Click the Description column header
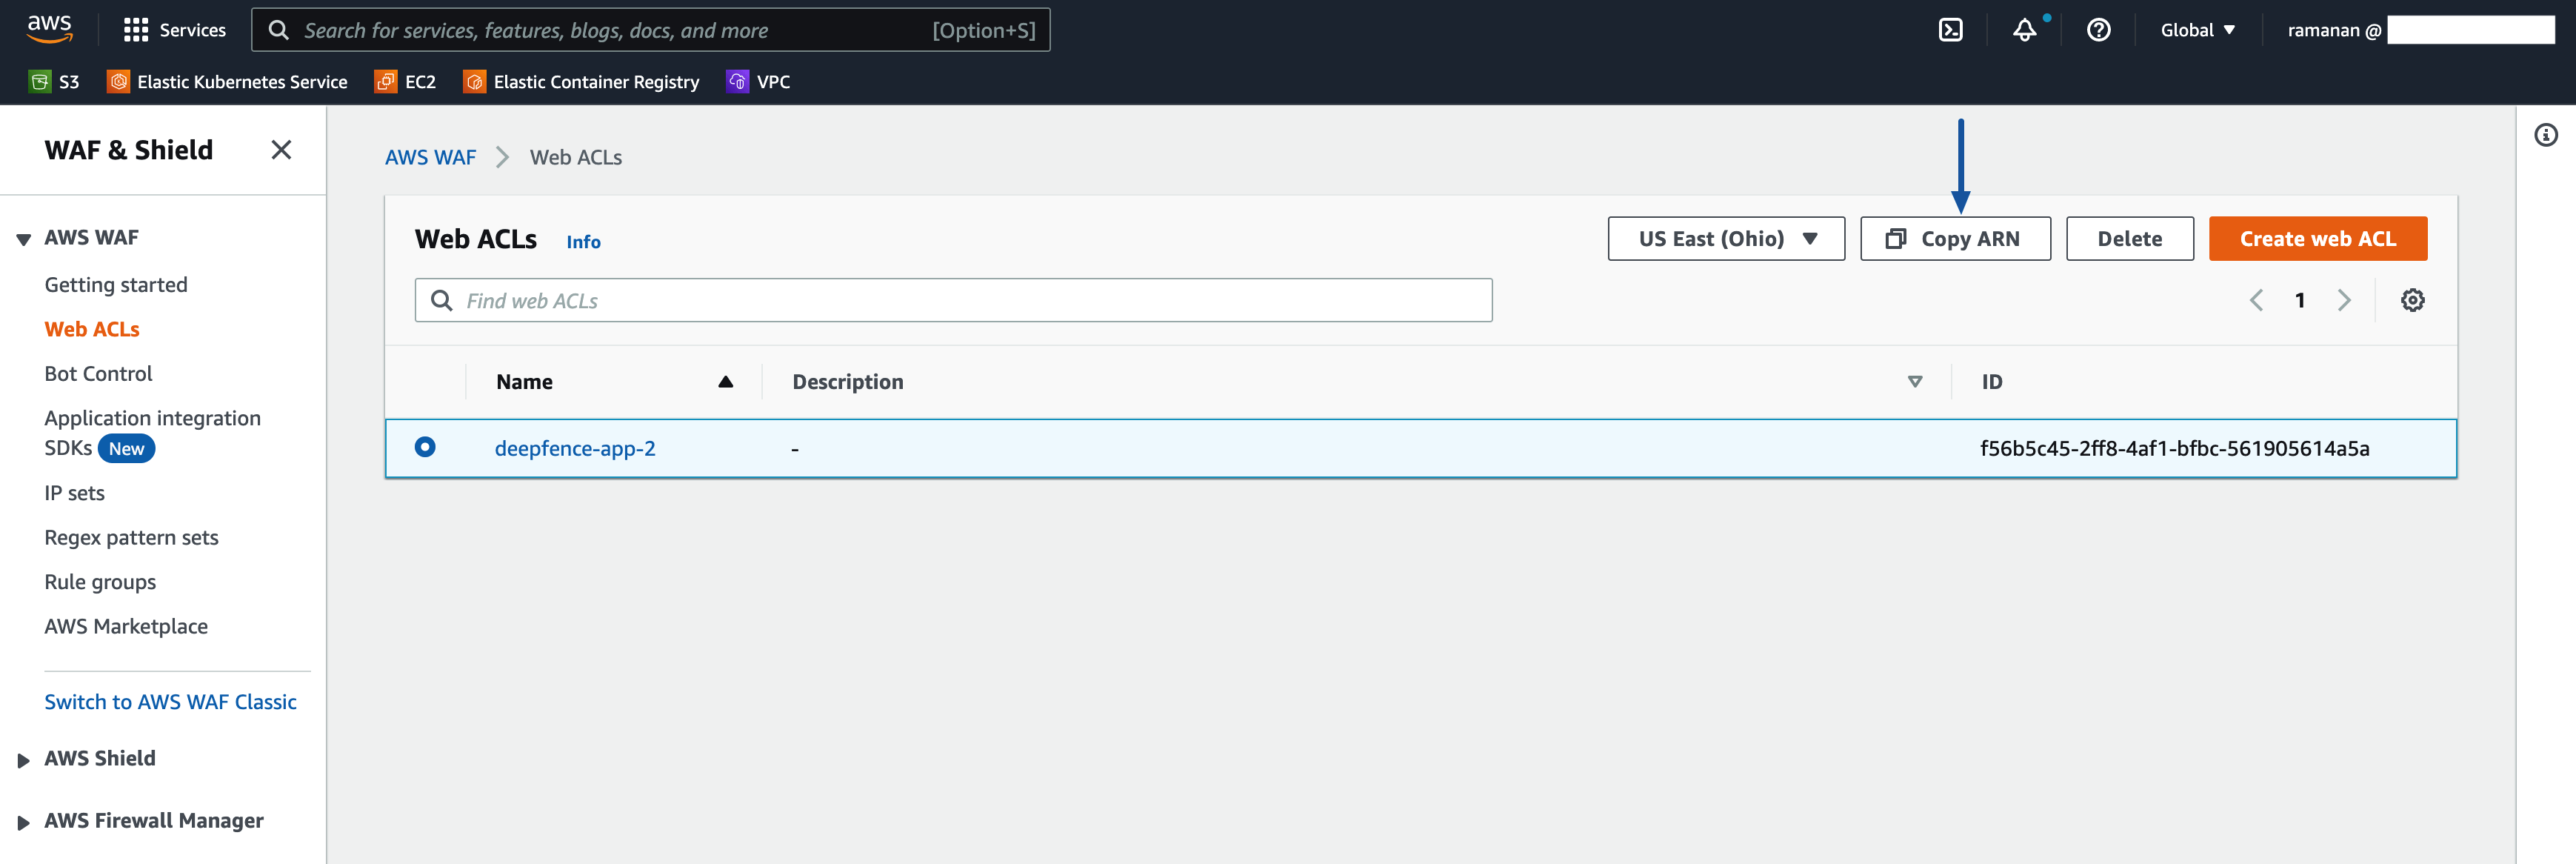The width and height of the screenshot is (2576, 864). pos(847,382)
